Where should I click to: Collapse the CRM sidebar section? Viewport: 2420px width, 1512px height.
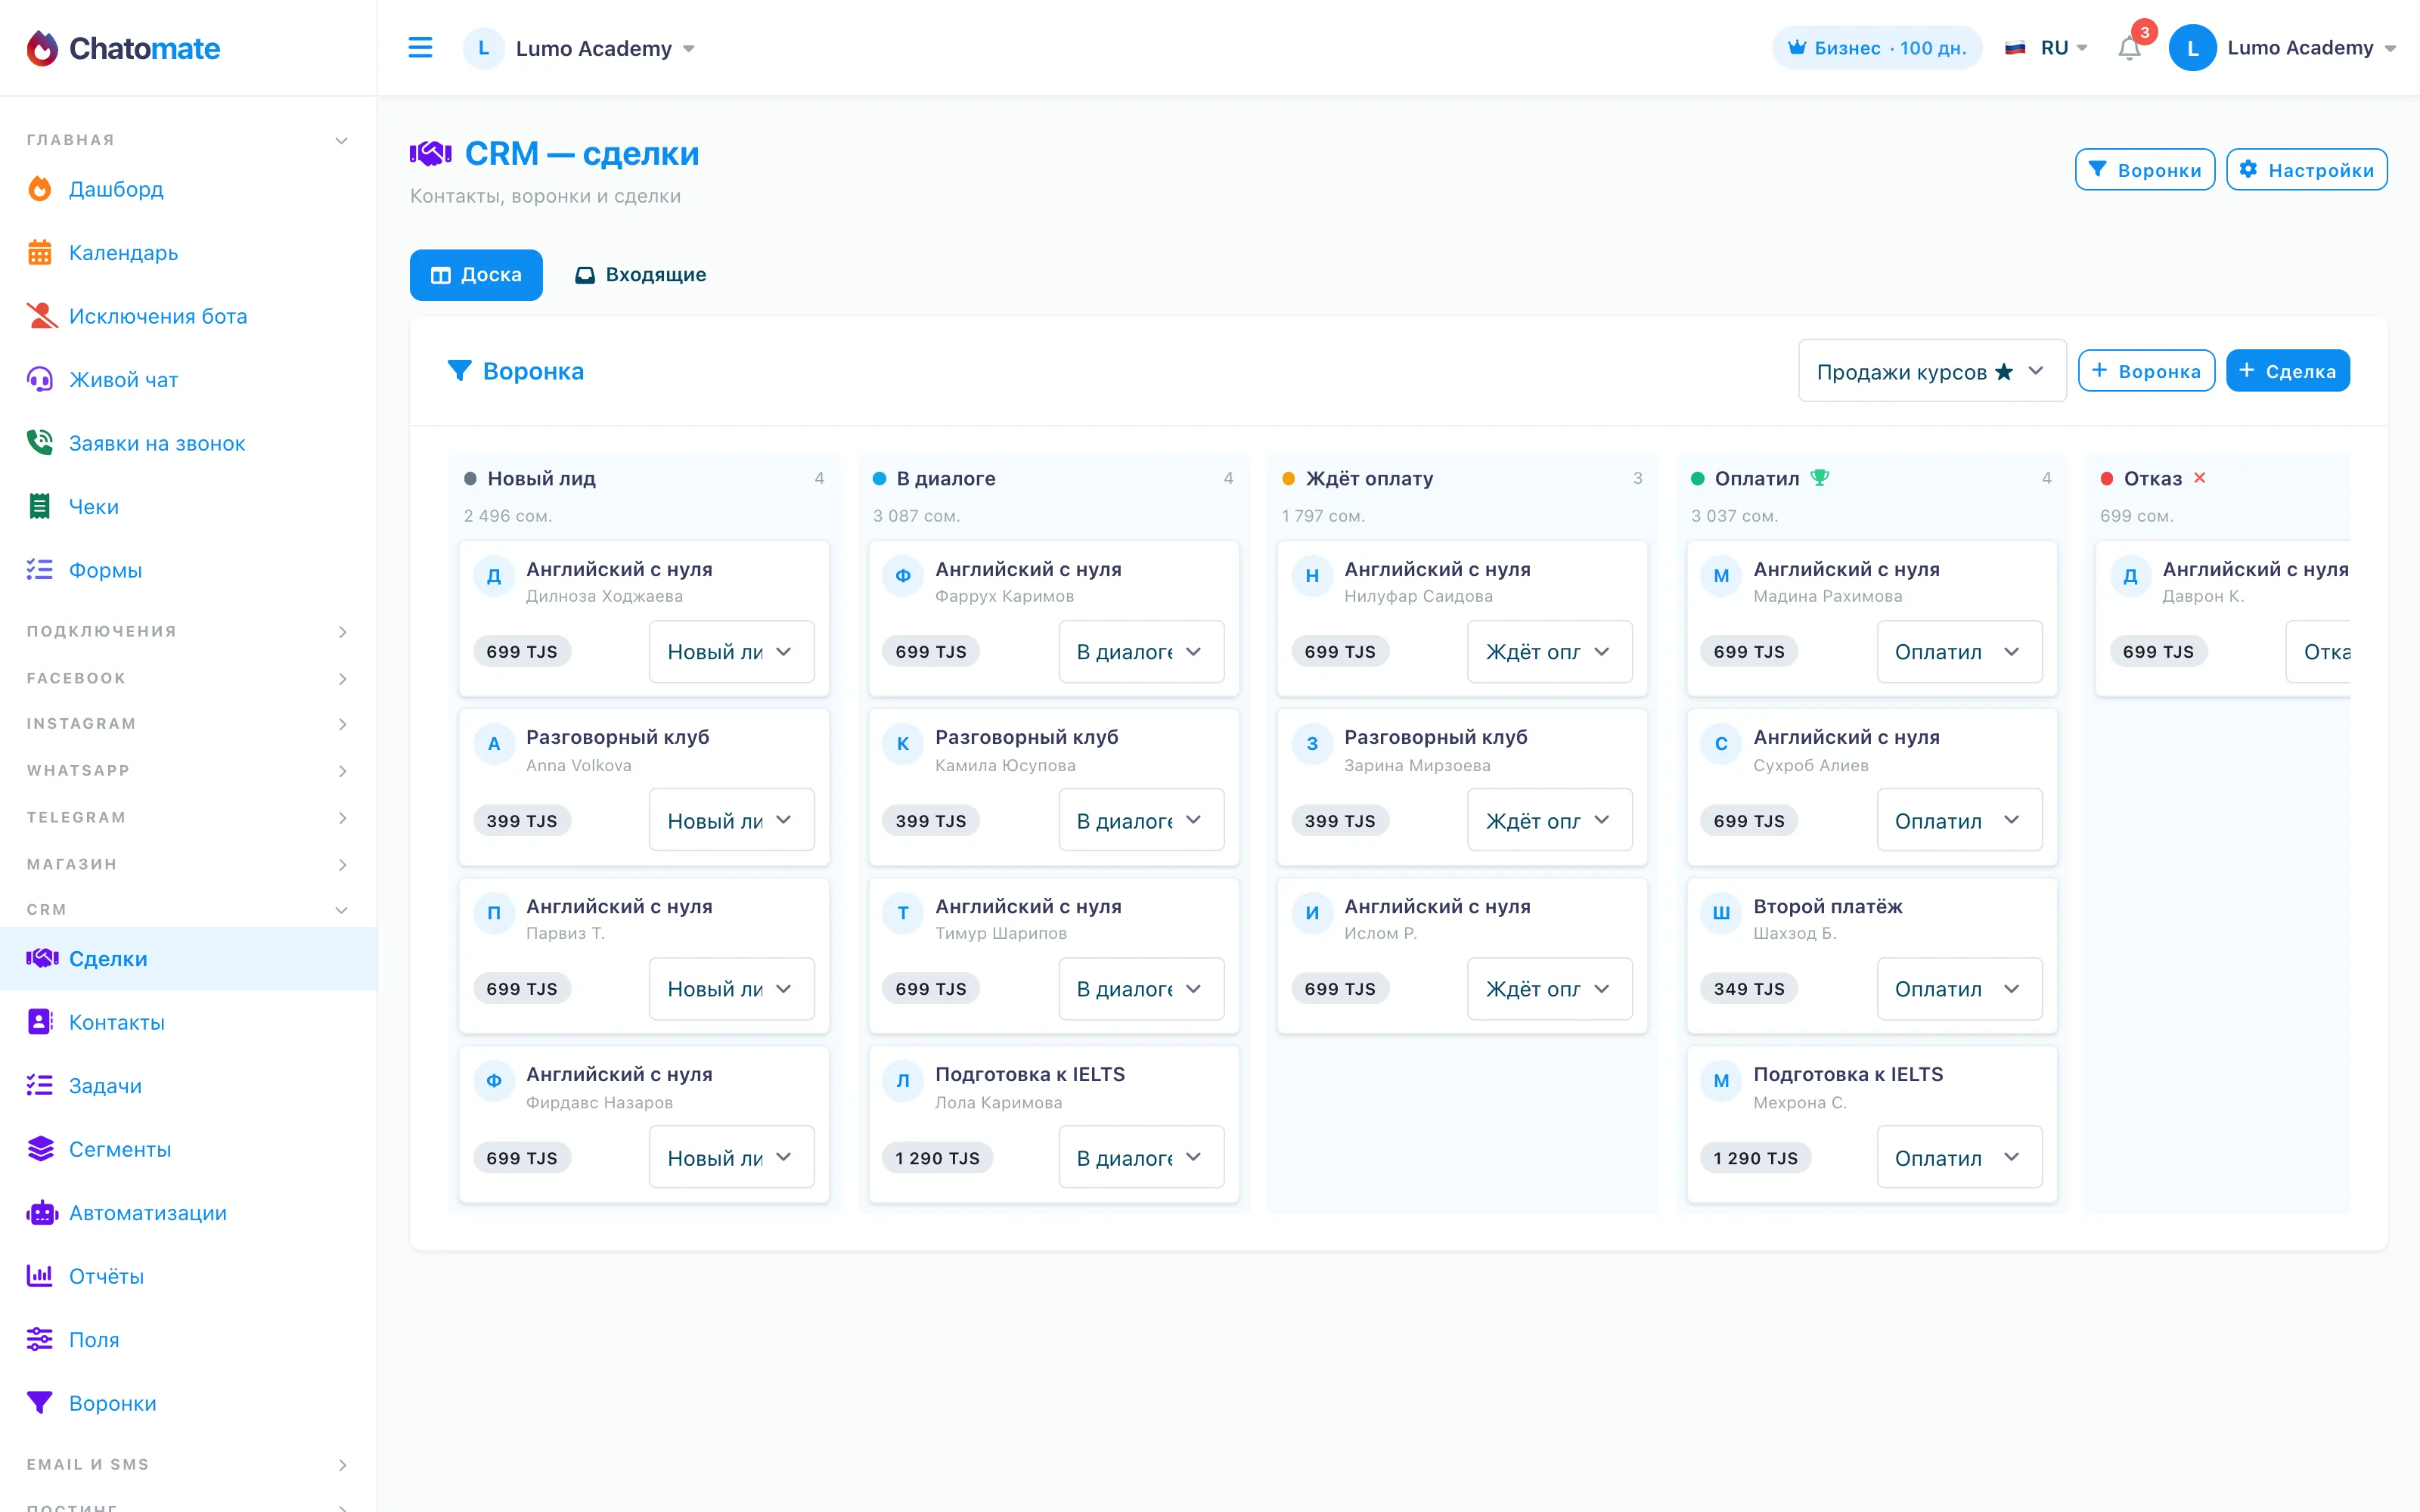[x=188, y=909]
